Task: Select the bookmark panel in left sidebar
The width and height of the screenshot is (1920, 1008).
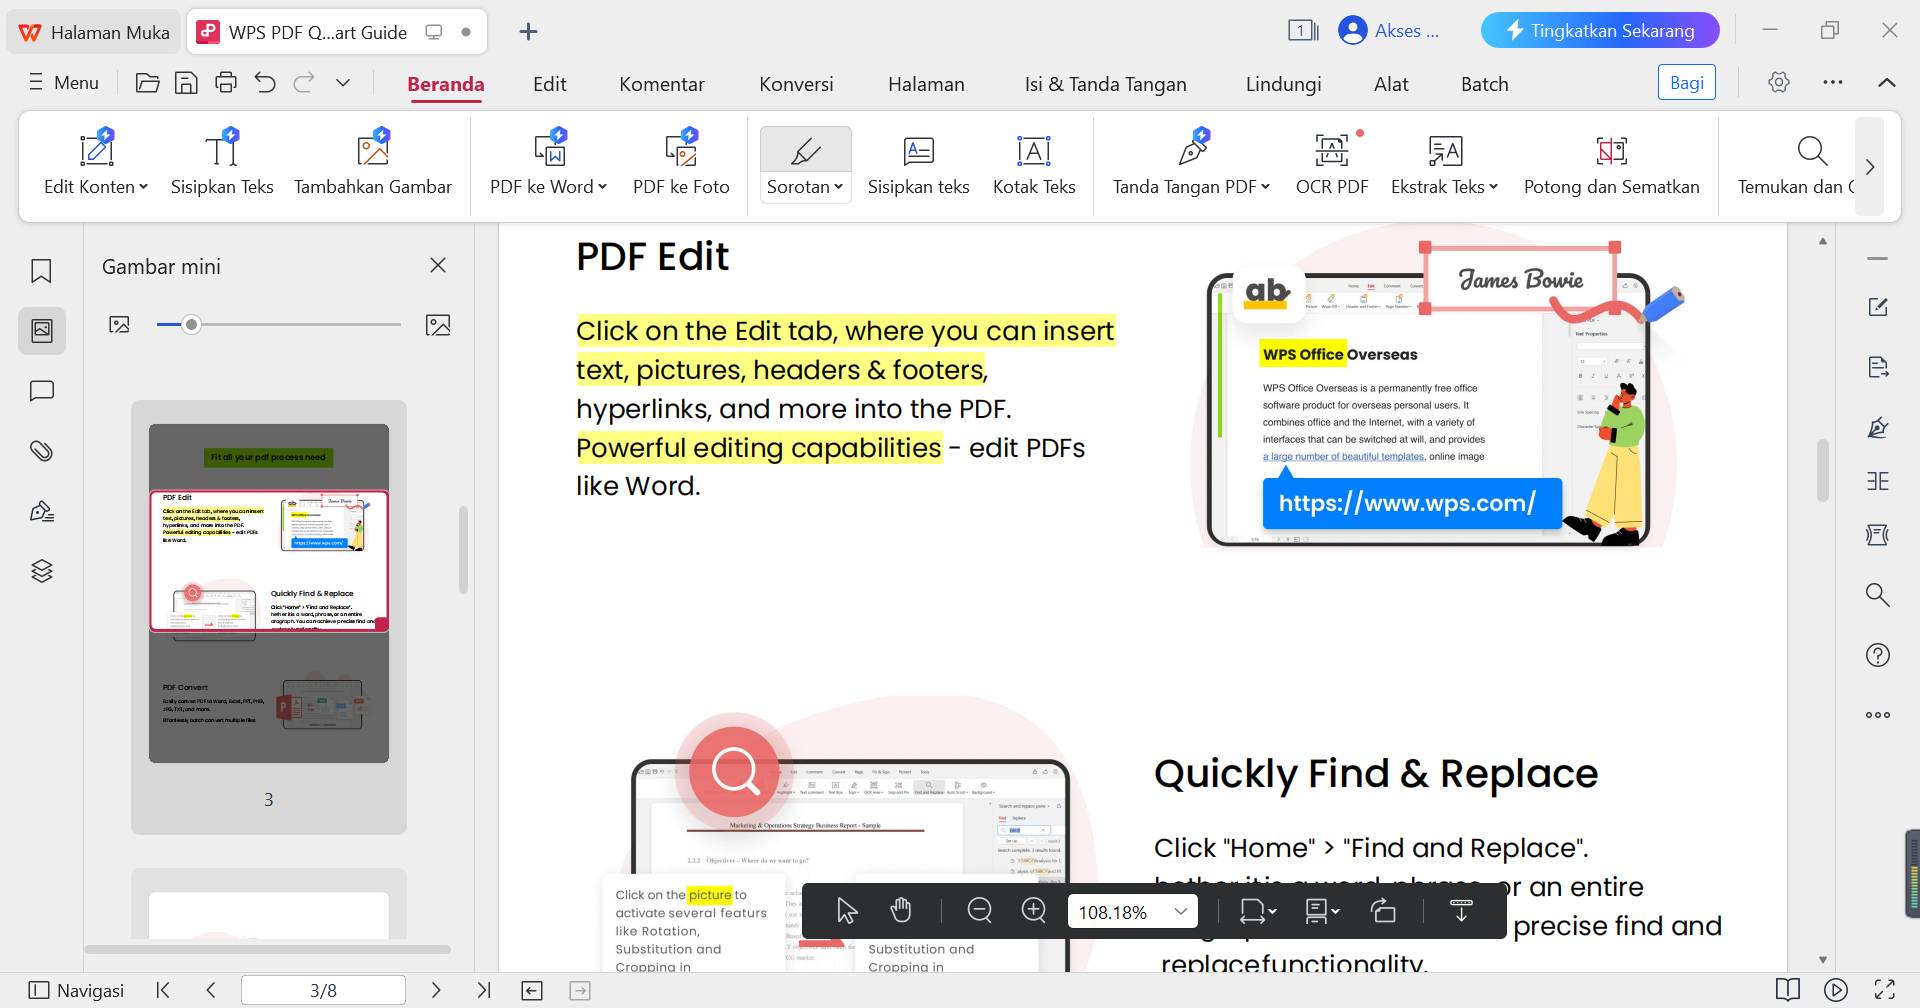Action: (41, 270)
